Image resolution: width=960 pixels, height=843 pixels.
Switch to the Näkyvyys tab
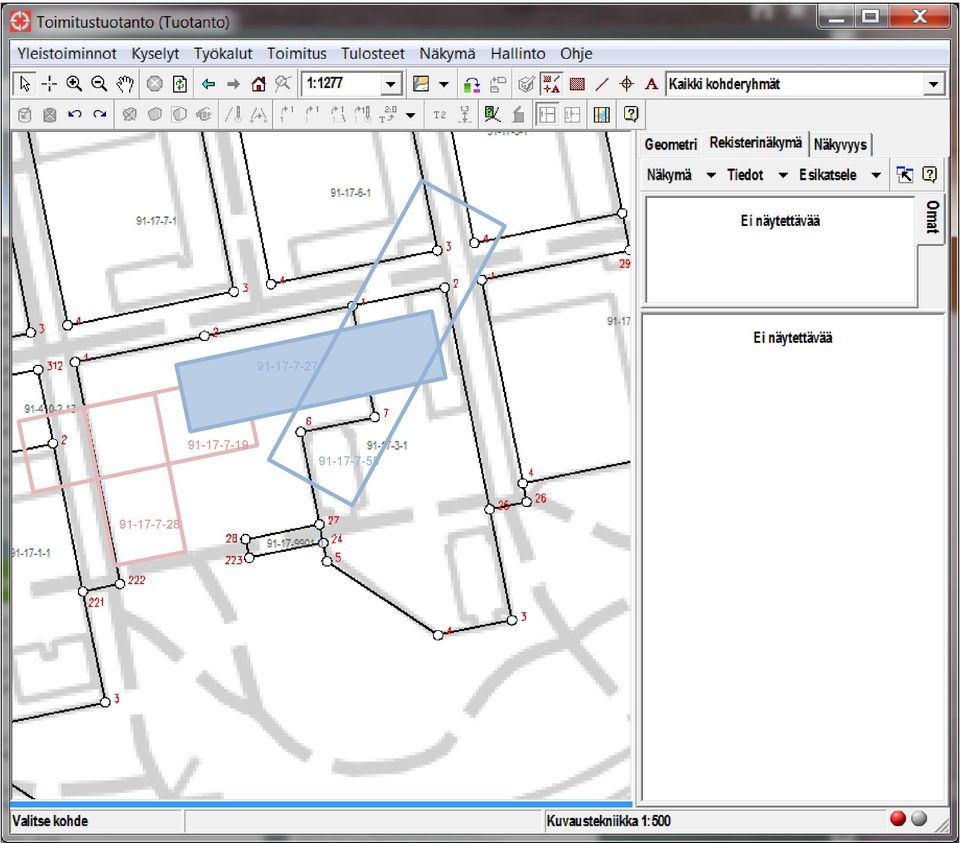point(840,144)
